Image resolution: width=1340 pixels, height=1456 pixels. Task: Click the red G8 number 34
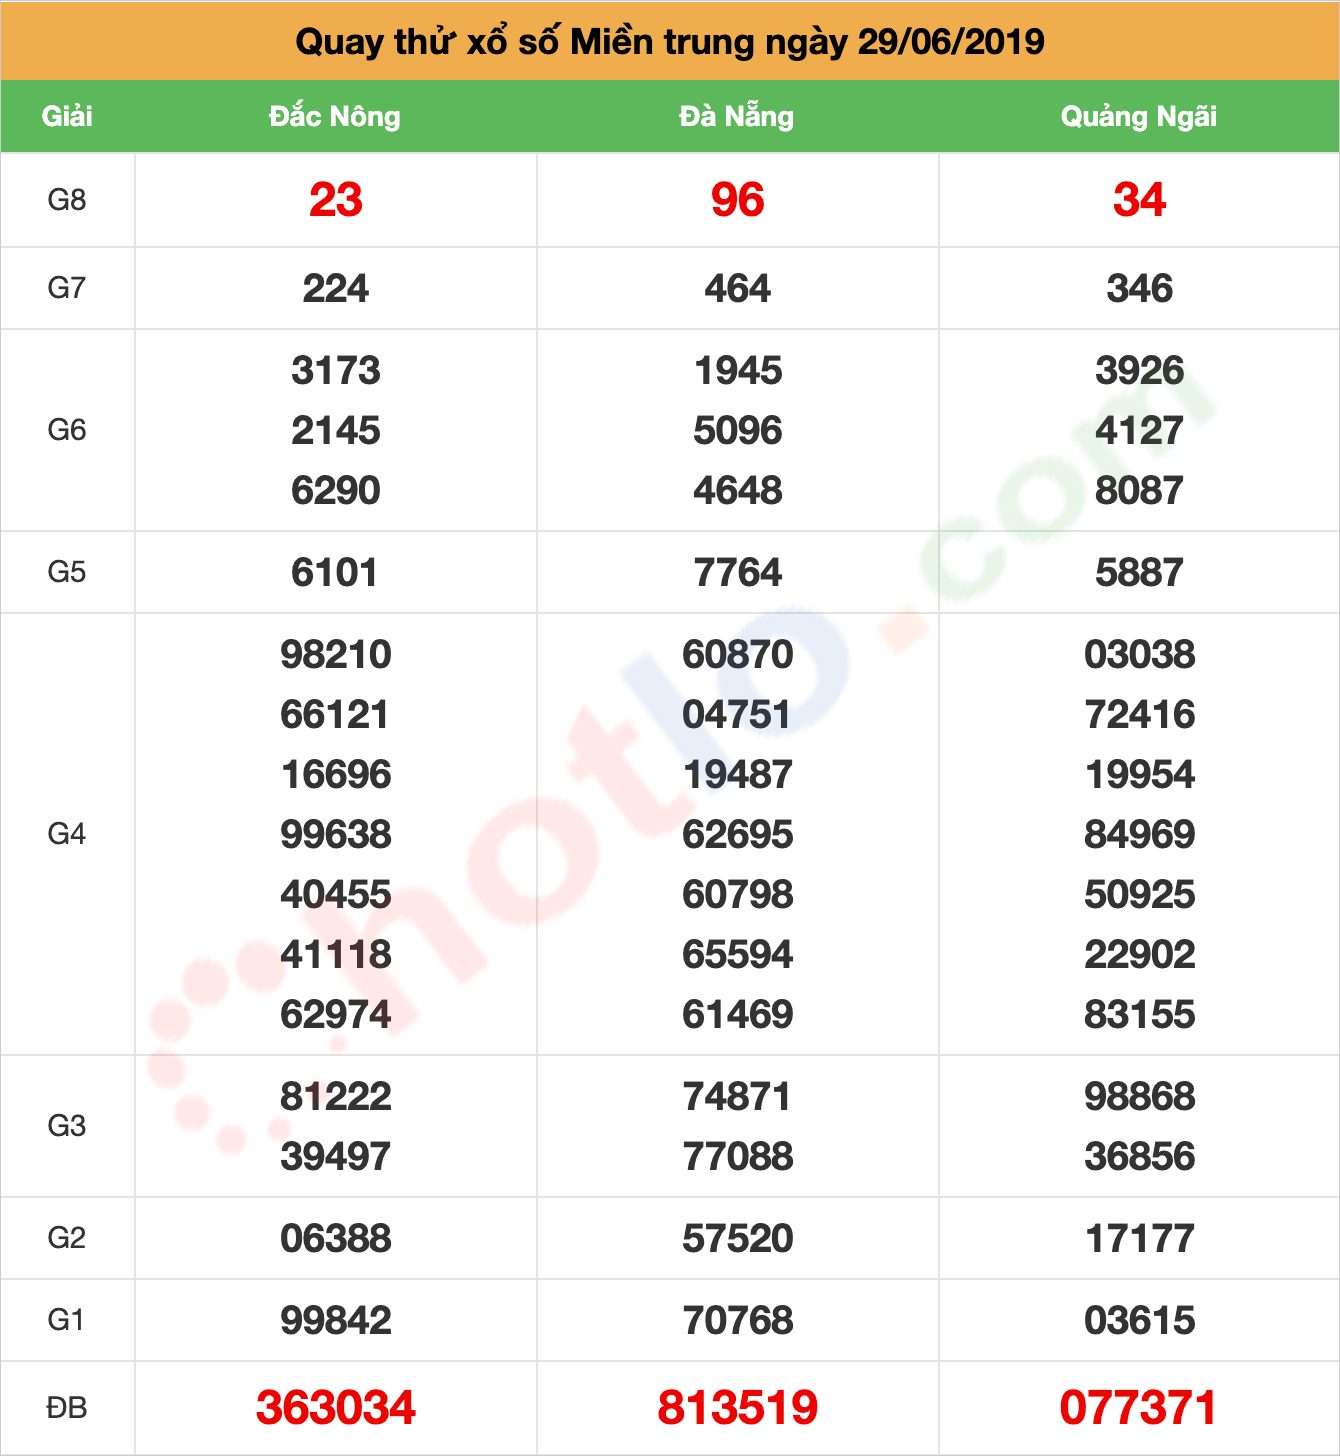click(x=1140, y=200)
